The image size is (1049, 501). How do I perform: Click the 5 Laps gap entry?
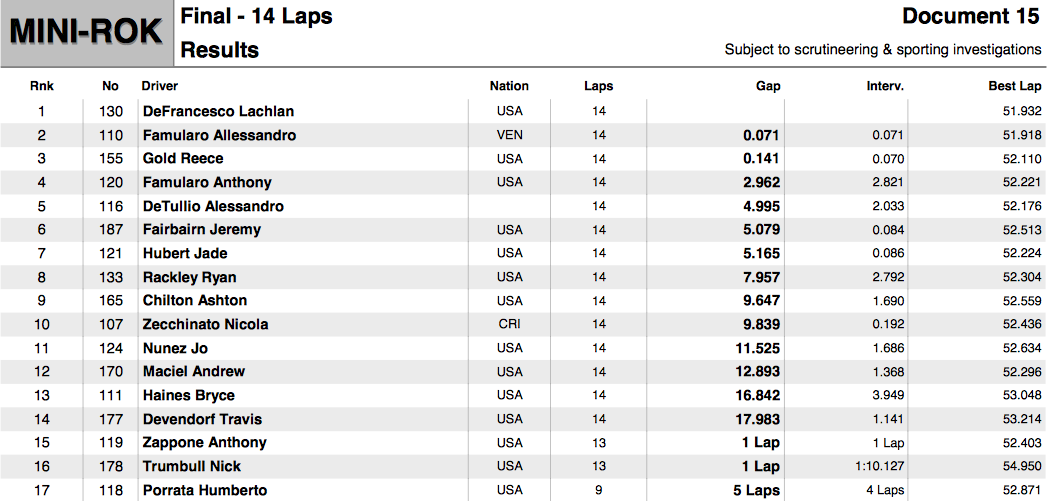757,490
